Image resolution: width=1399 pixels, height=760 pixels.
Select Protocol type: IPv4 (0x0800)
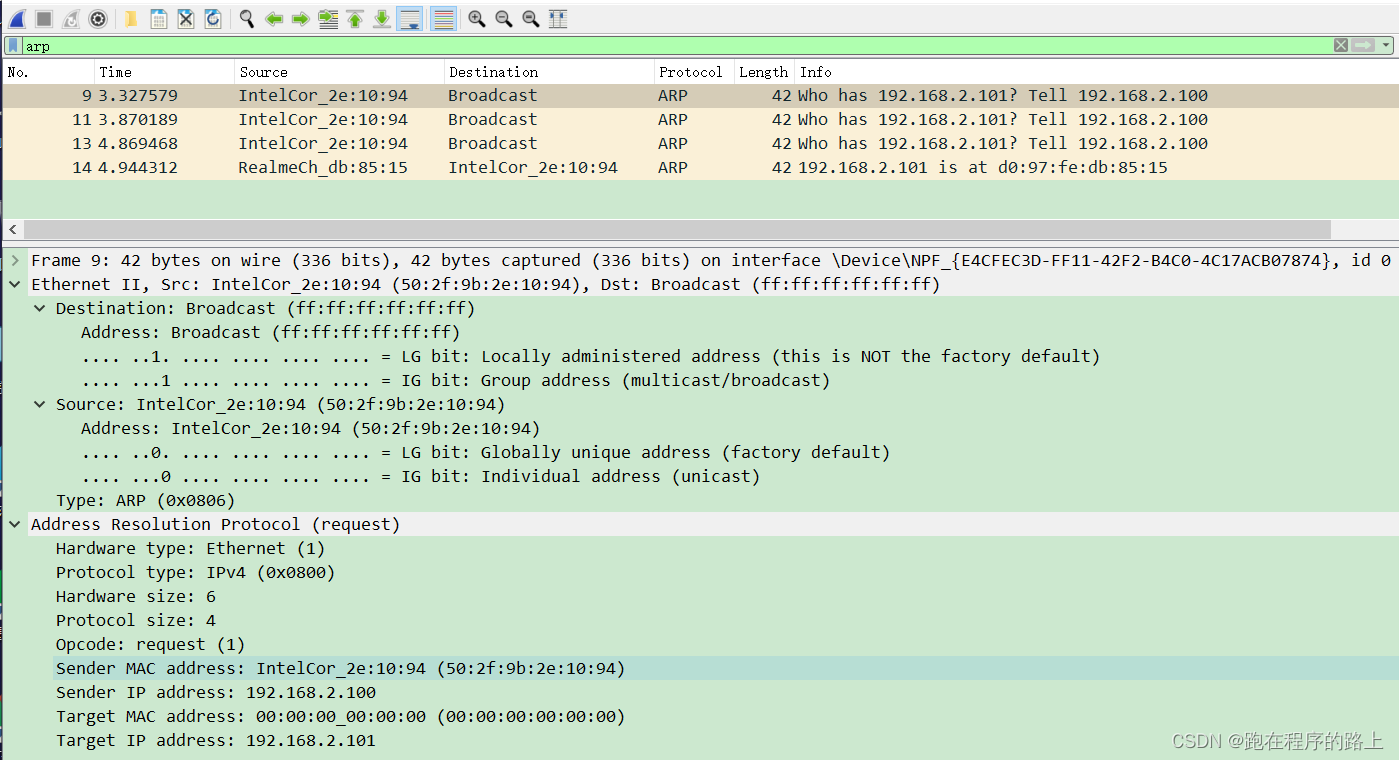coord(195,572)
